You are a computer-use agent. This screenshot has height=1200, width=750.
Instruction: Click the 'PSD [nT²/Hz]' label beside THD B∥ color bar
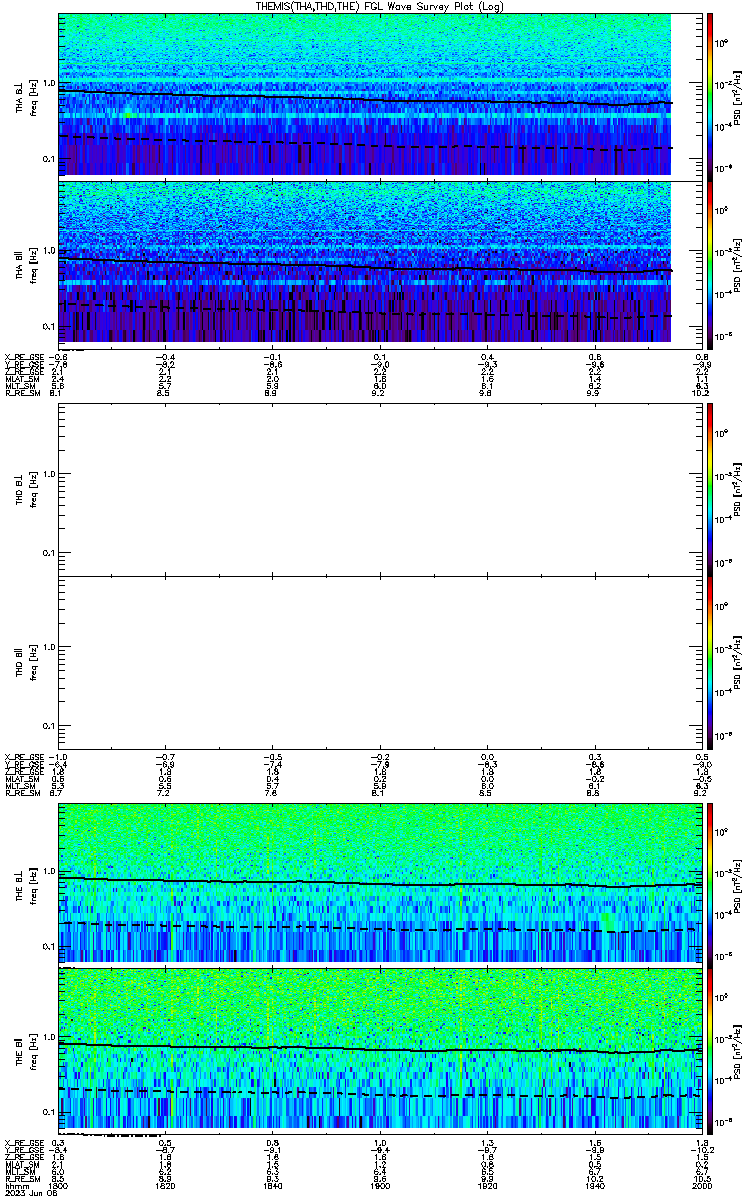coord(737,662)
